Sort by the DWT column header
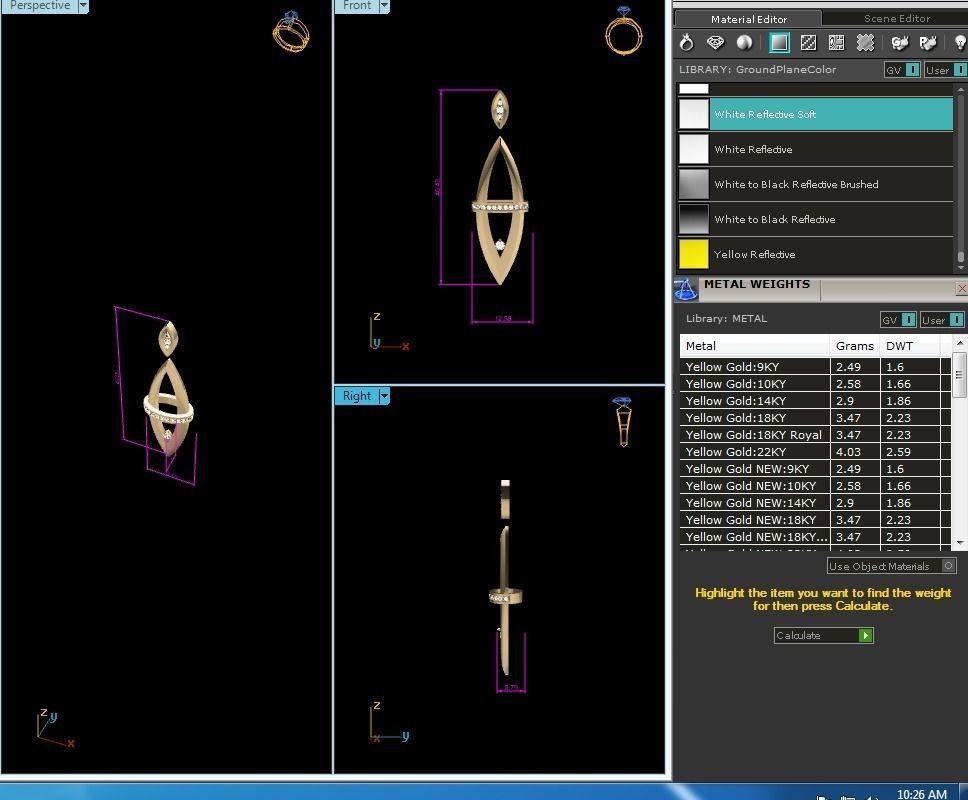Image resolution: width=968 pixels, height=800 pixels. [x=910, y=346]
